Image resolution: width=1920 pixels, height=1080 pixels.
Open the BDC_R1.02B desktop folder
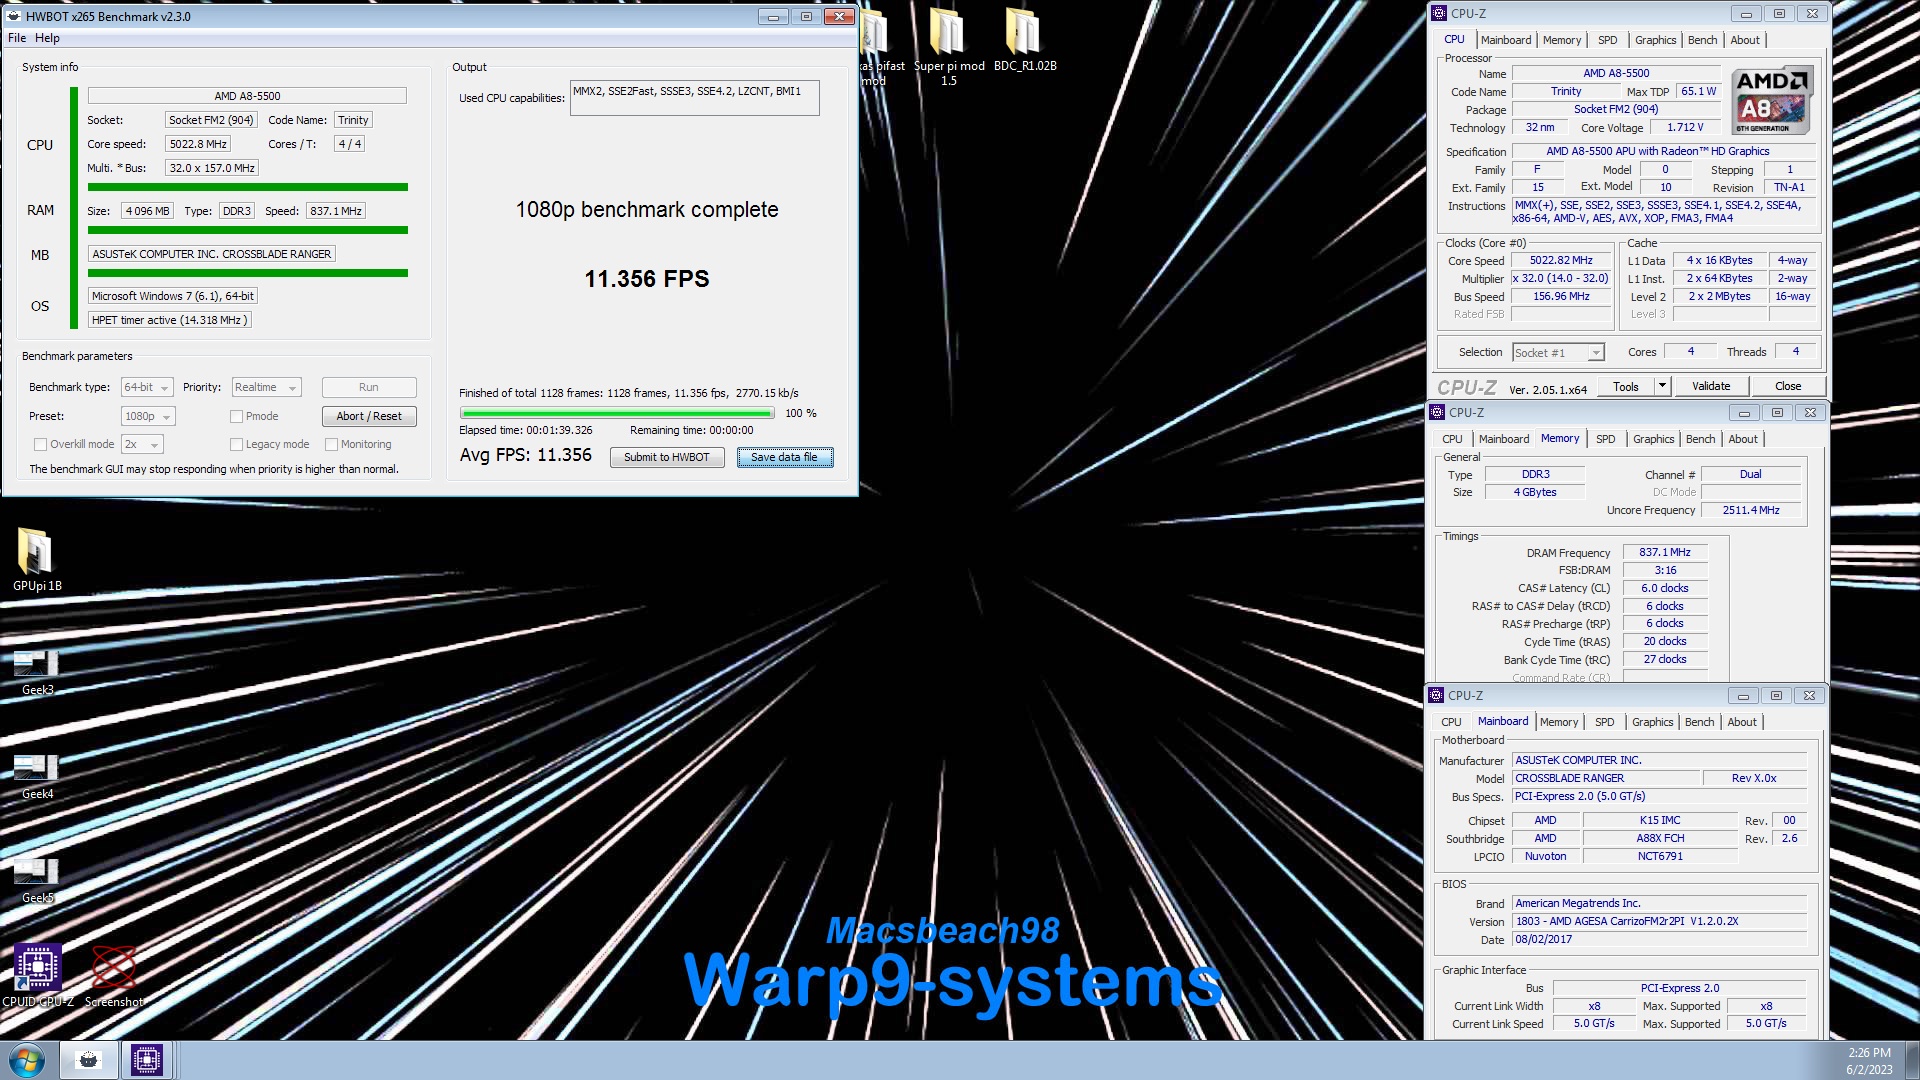[1024, 42]
